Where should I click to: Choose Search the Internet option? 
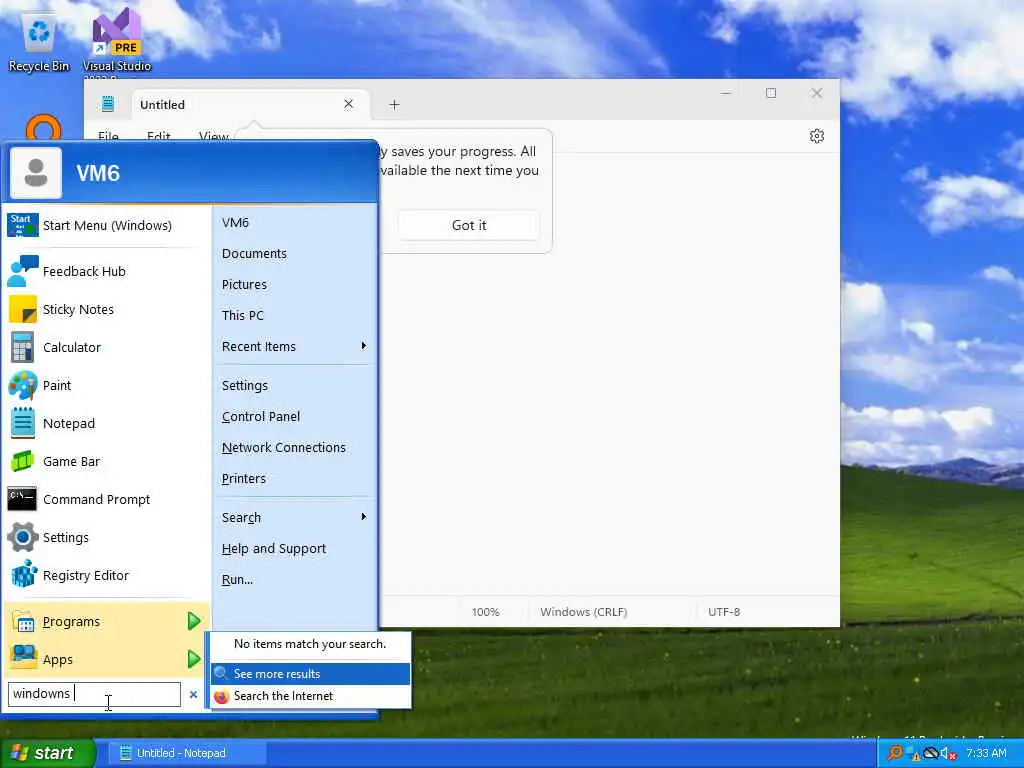pyautogui.click(x=310, y=696)
